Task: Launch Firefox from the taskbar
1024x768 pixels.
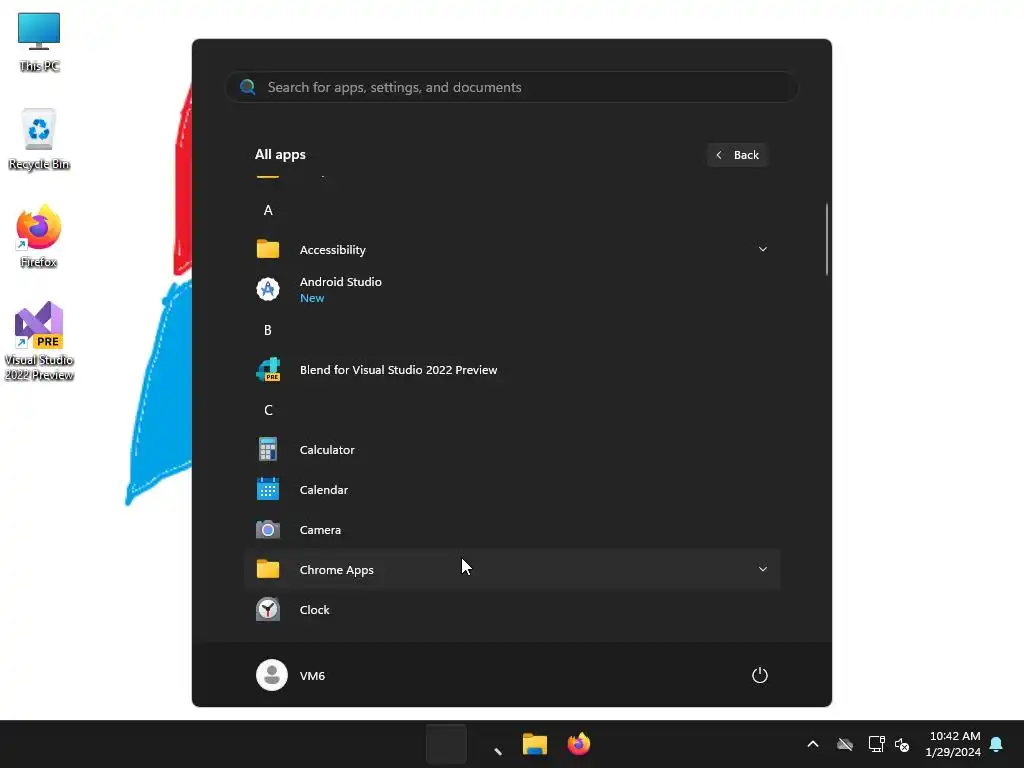Action: (579, 744)
